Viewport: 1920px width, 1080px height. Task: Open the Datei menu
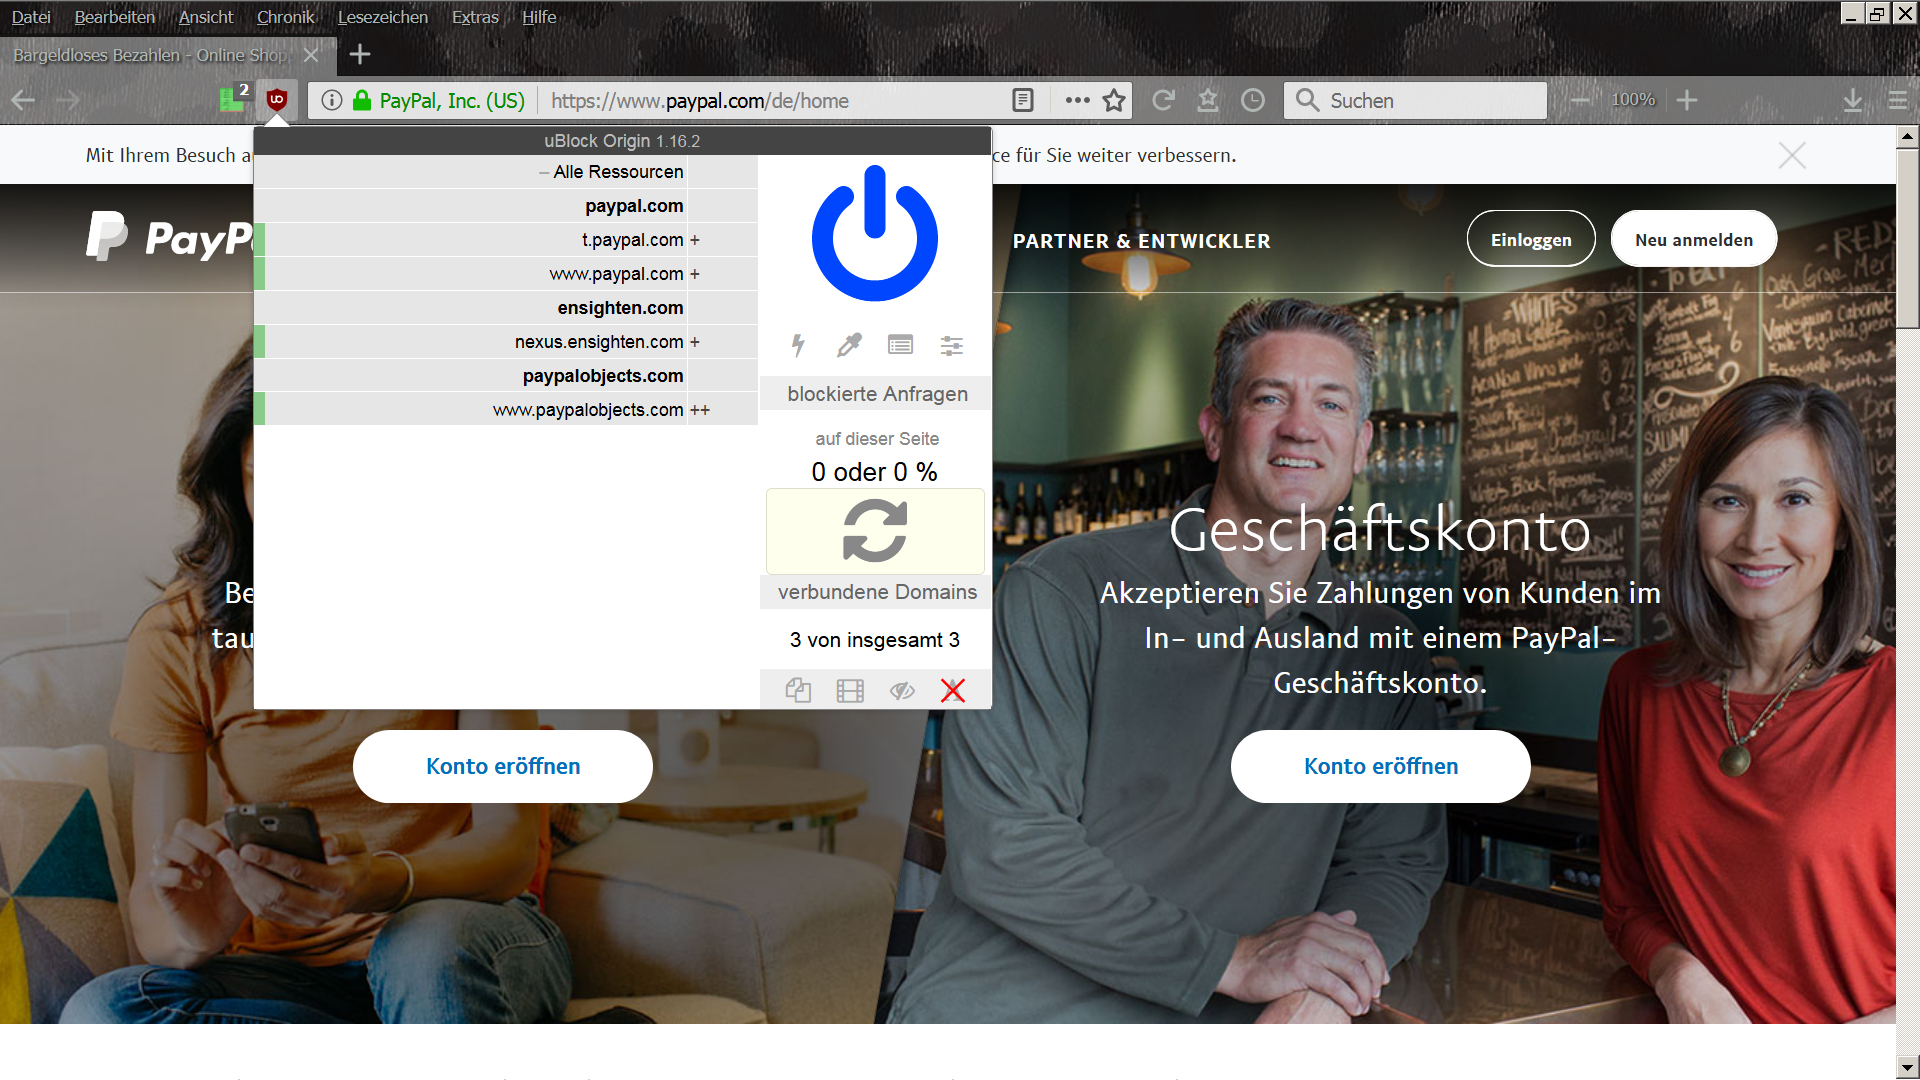tap(31, 17)
